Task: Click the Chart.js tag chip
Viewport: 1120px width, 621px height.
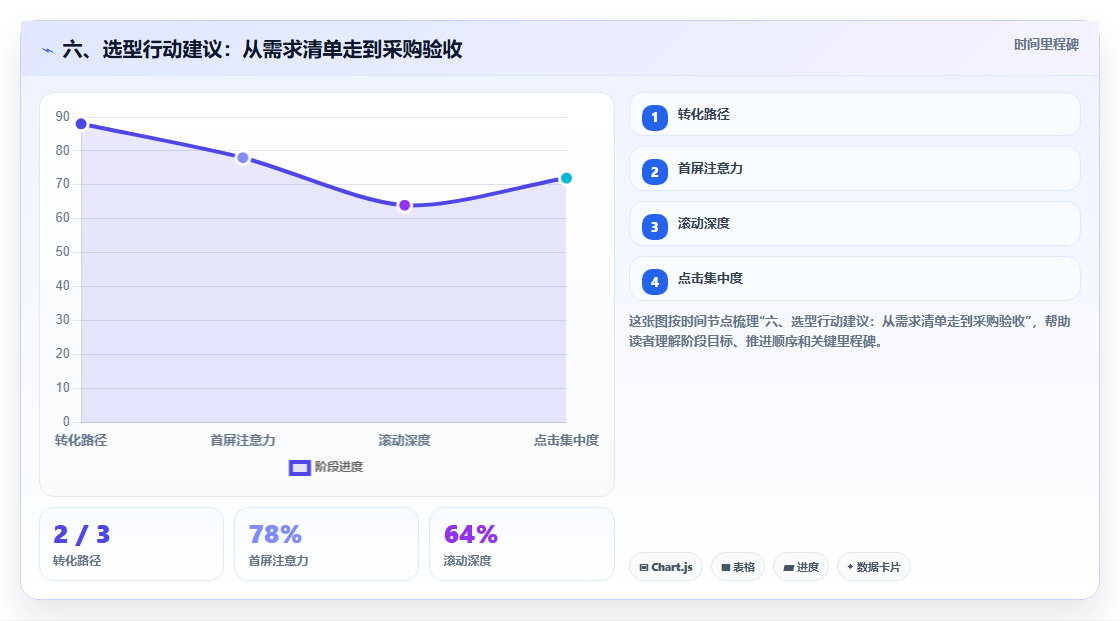Action: [x=666, y=567]
